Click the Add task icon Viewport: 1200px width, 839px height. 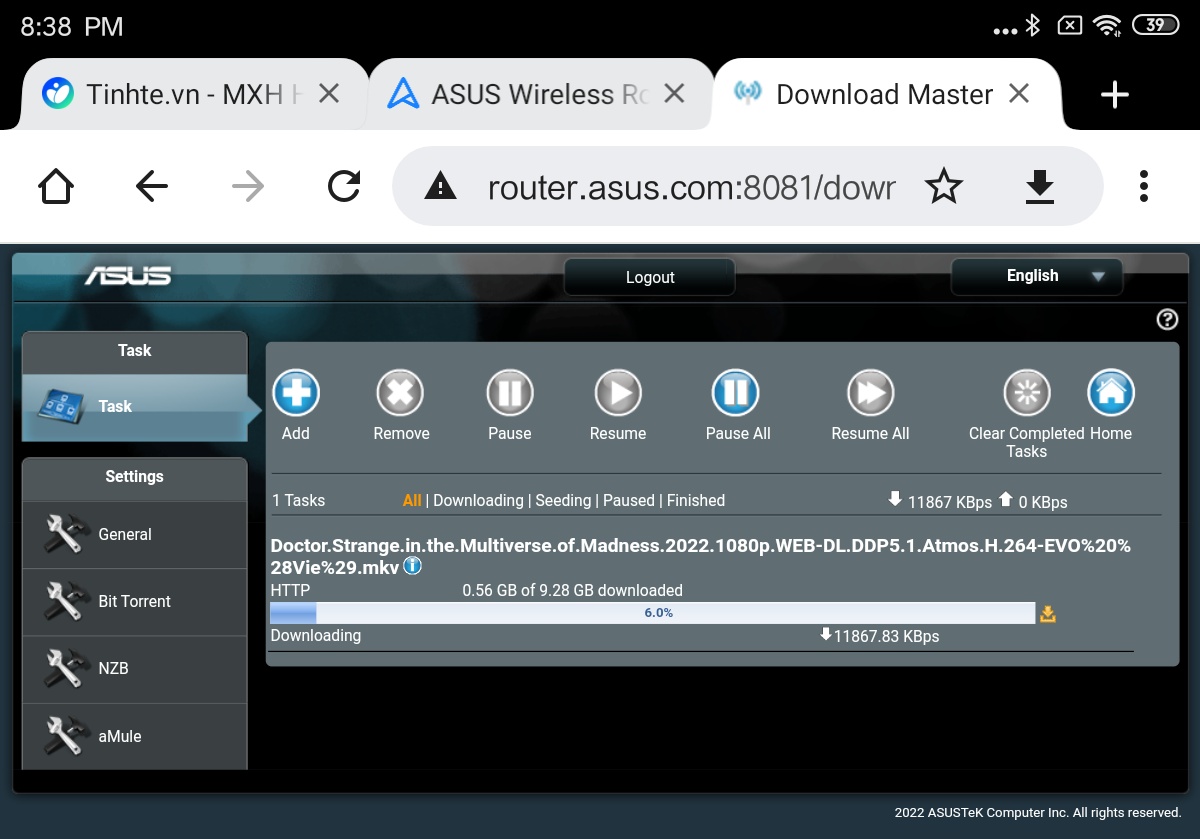pos(296,393)
